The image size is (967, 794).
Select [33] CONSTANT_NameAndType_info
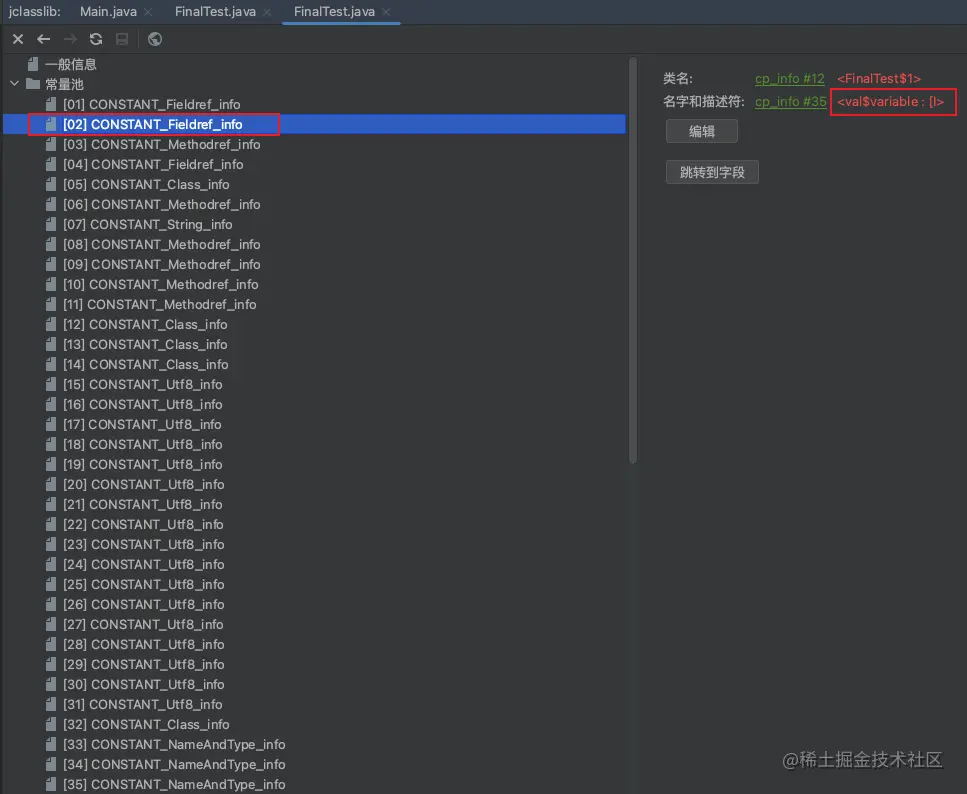(174, 745)
